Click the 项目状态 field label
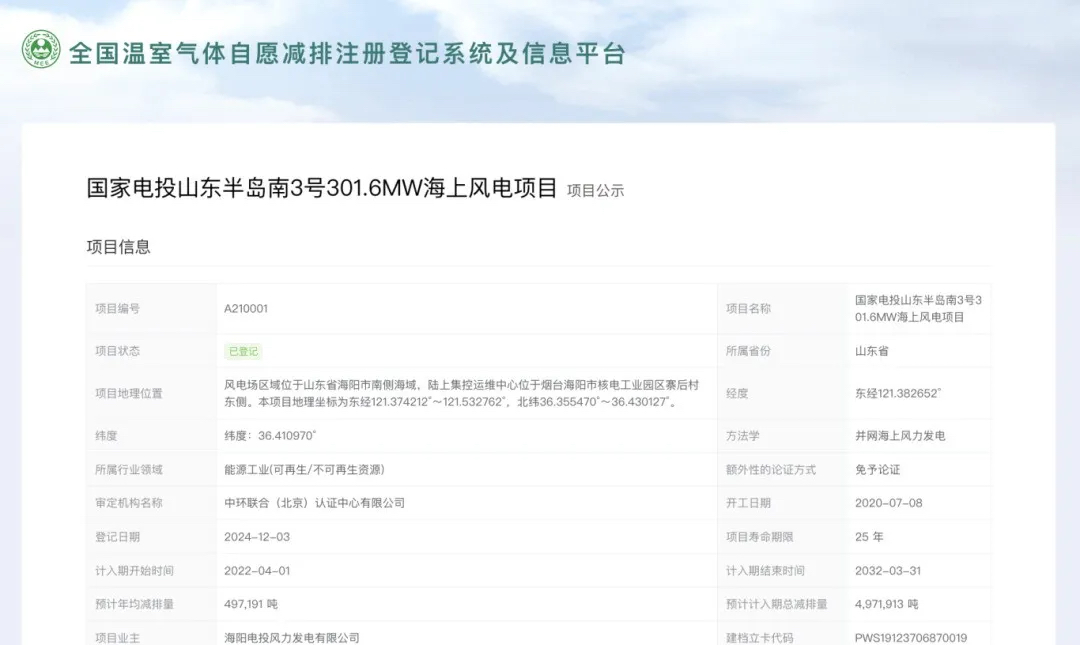This screenshot has width=1080, height=645. 117,351
